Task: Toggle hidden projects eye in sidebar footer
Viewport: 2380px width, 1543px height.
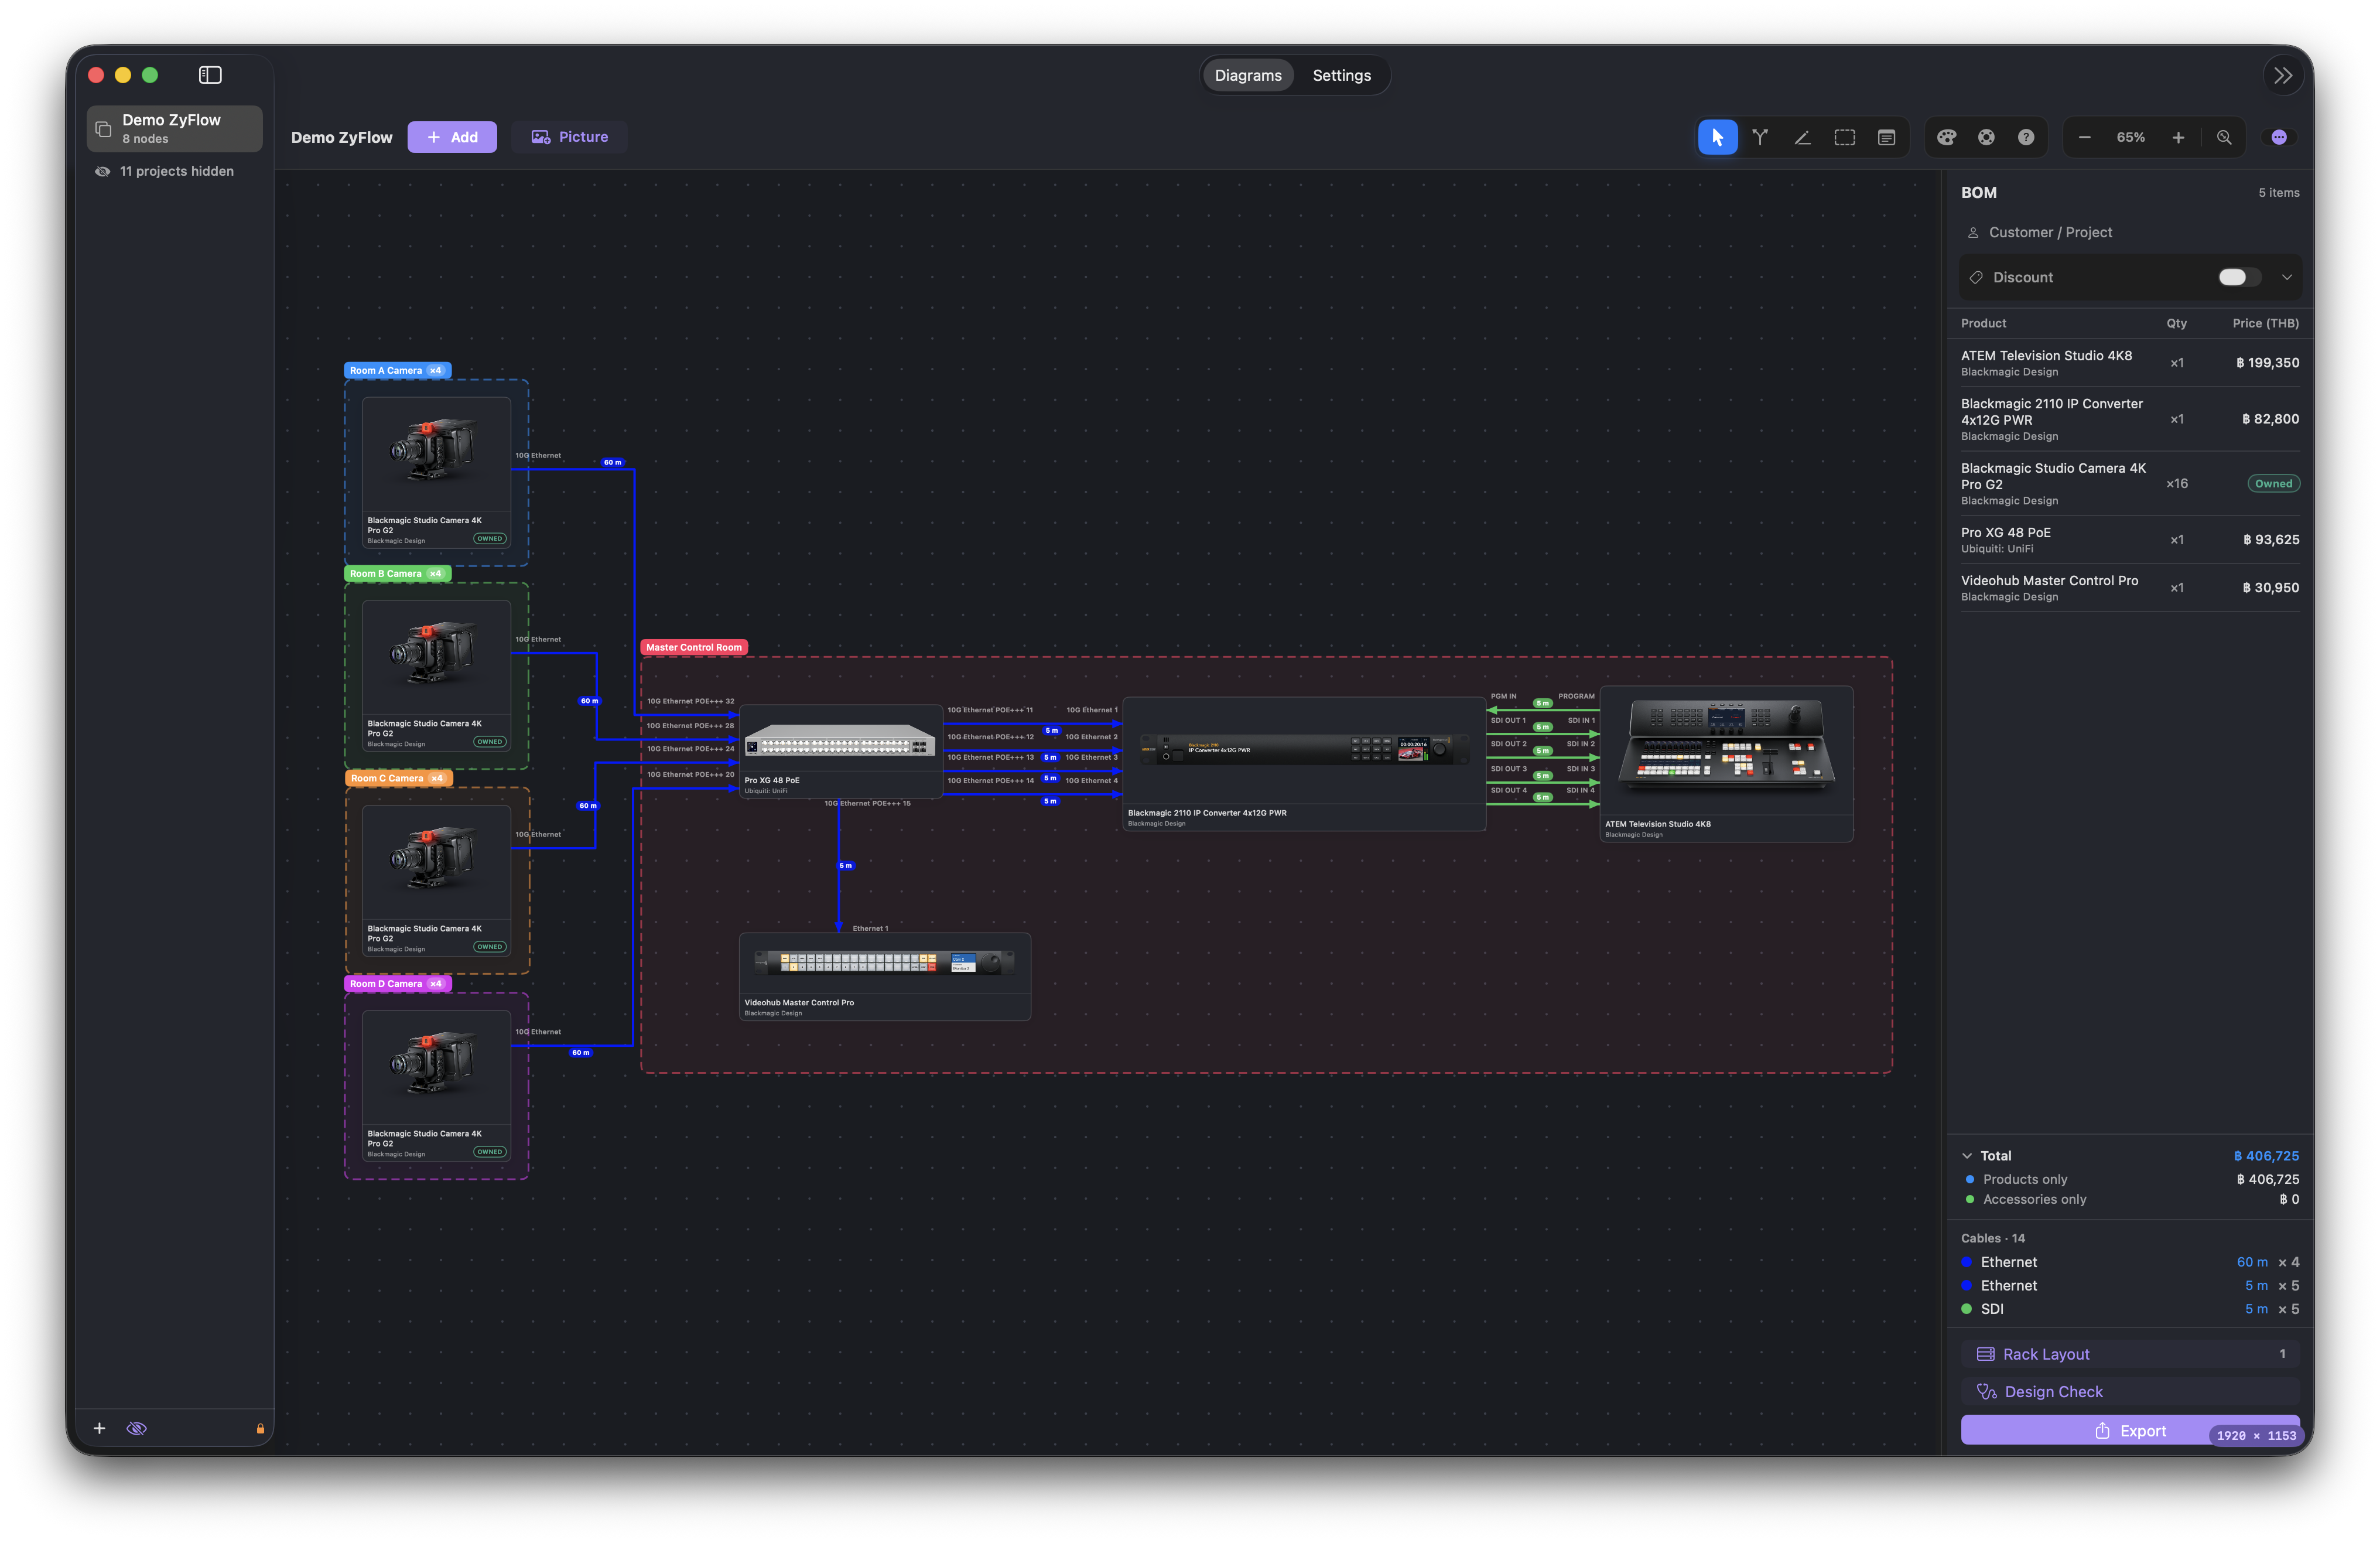Action: pyautogui.click(x=137, y=1428)
